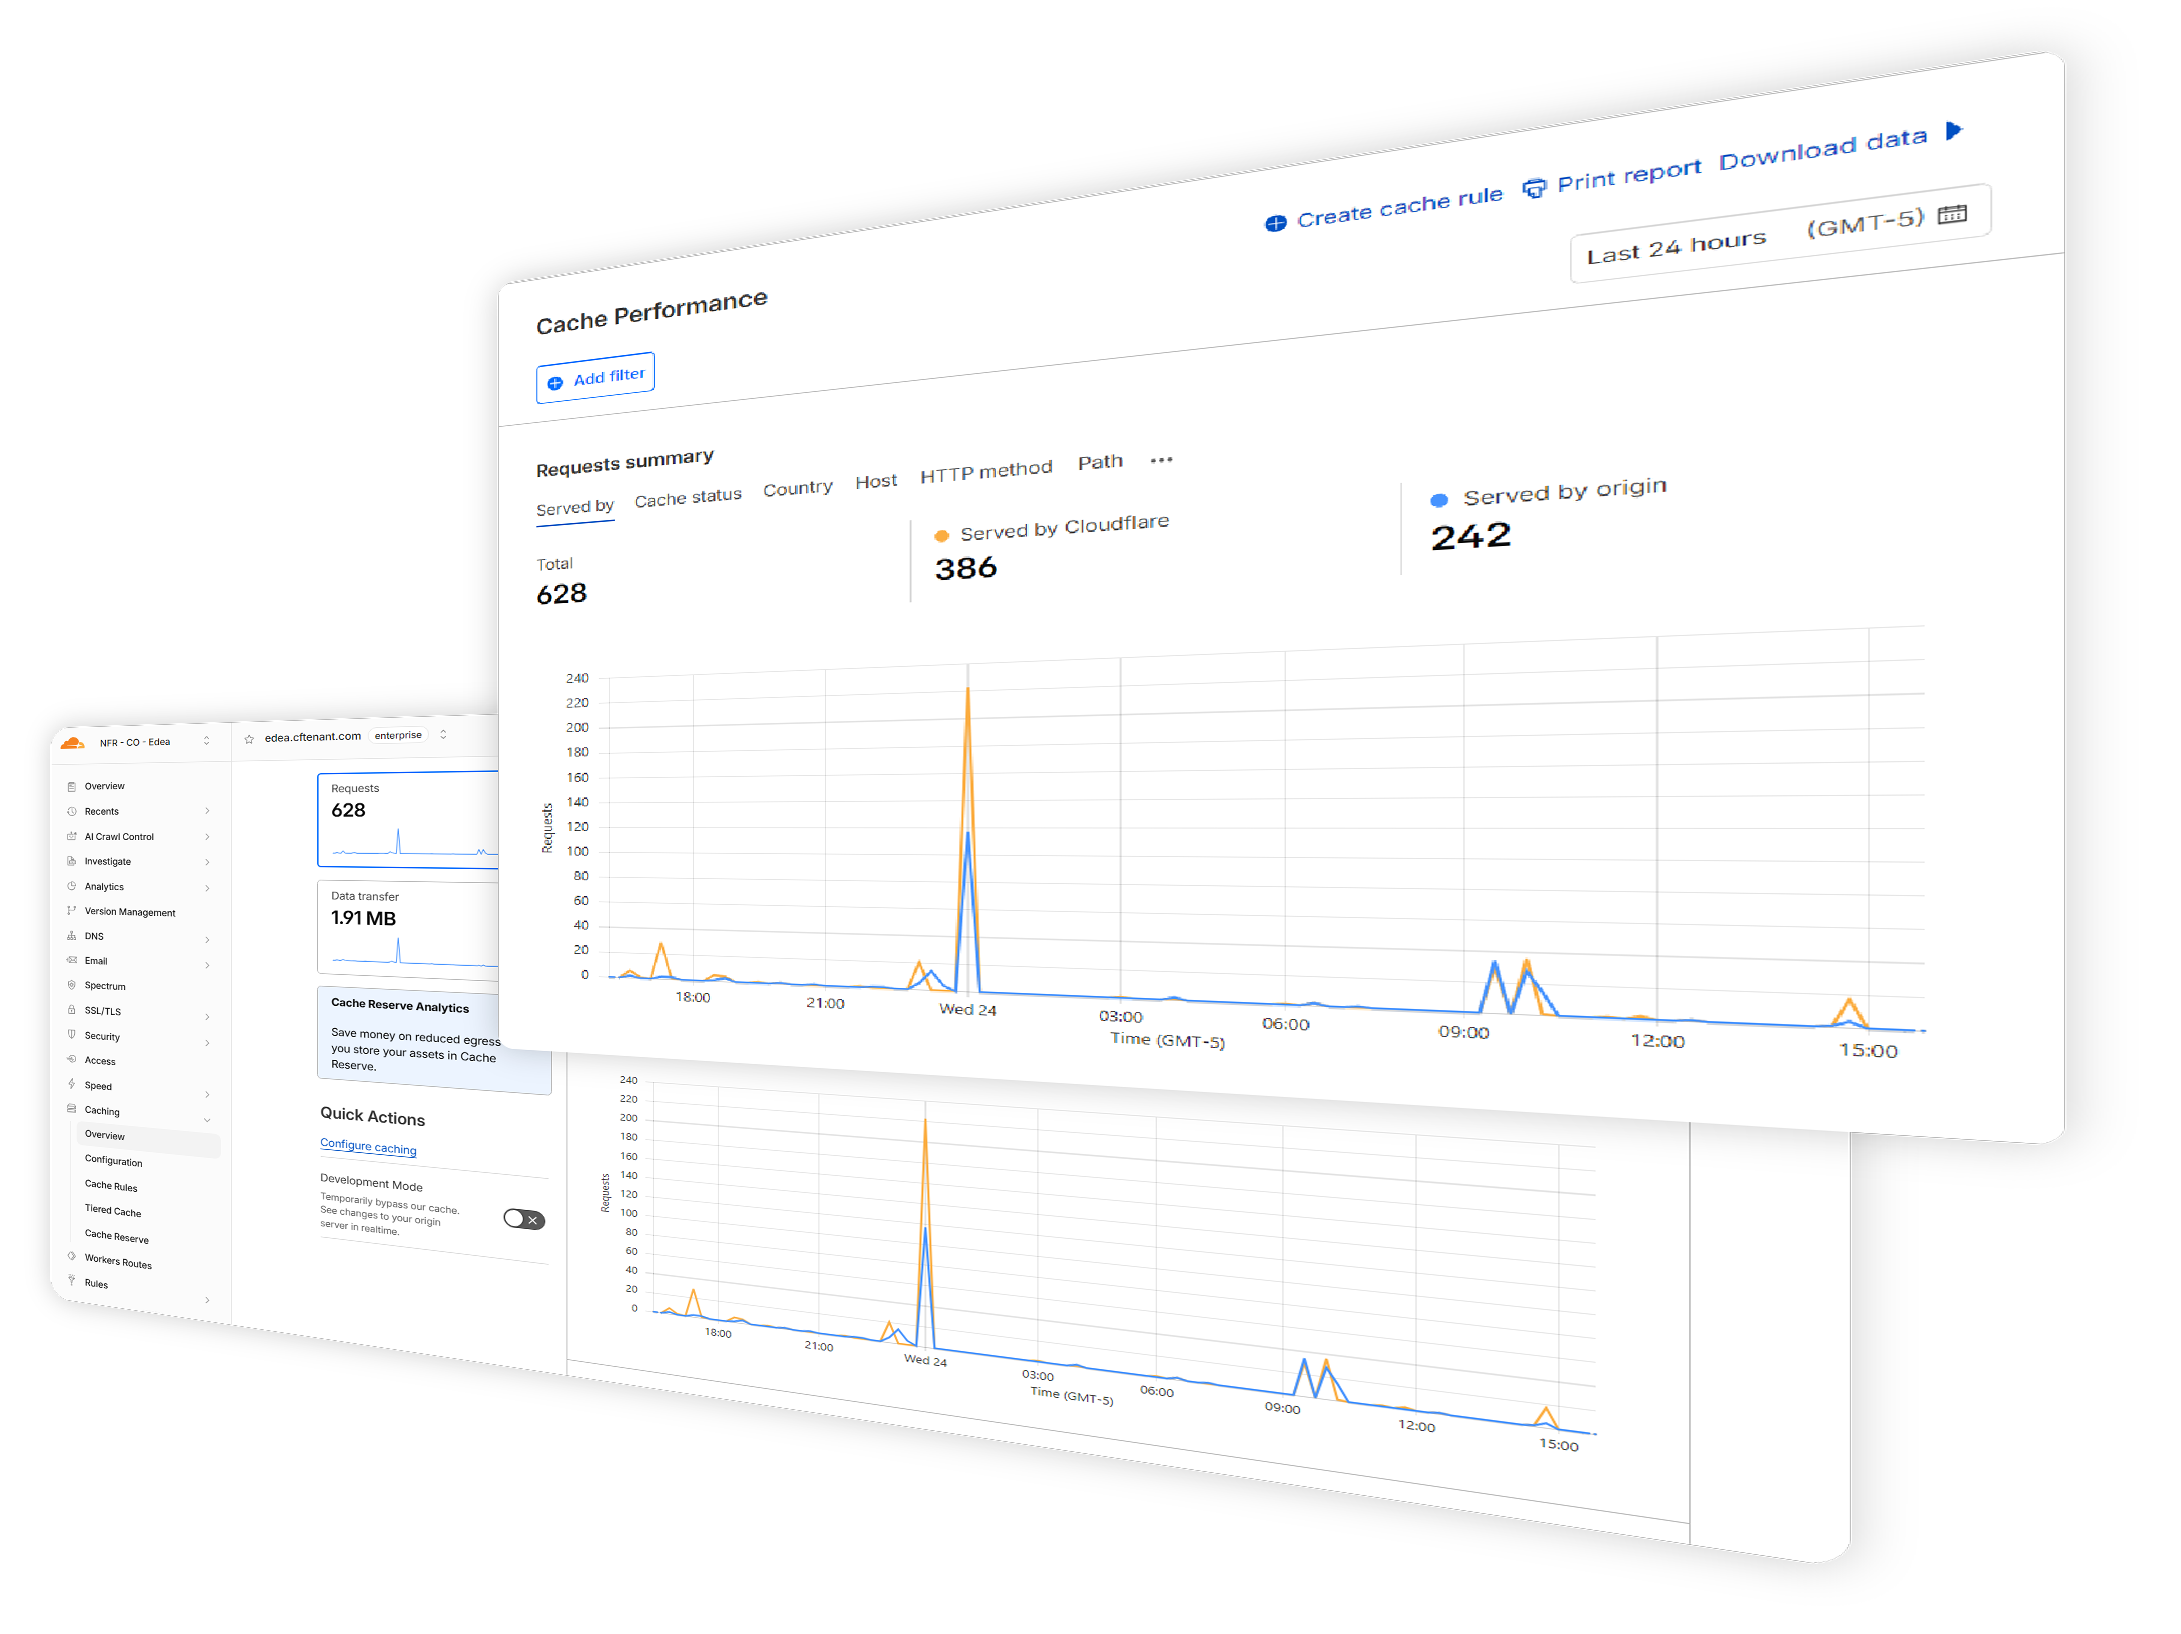Click the printer icon beside Print report
This screenshot has height=1634, width=2181.
point(1534,187)
